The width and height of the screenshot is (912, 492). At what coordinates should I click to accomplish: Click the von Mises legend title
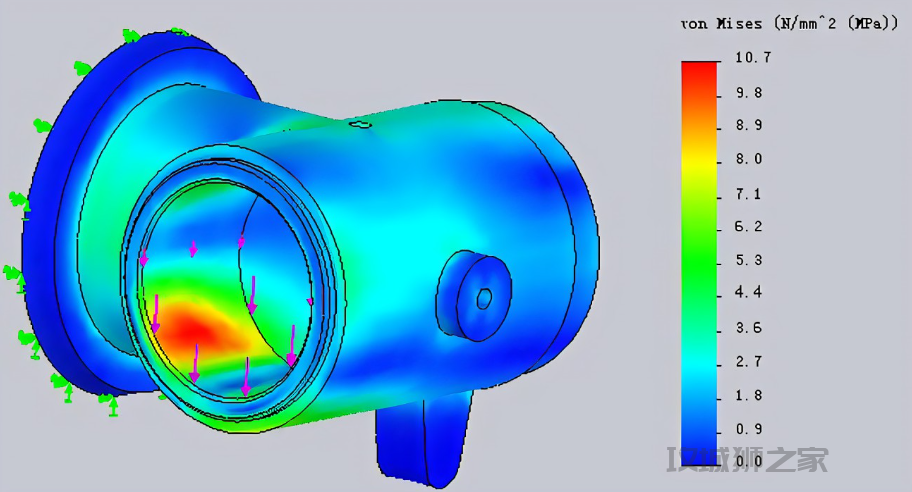point(783,24)
